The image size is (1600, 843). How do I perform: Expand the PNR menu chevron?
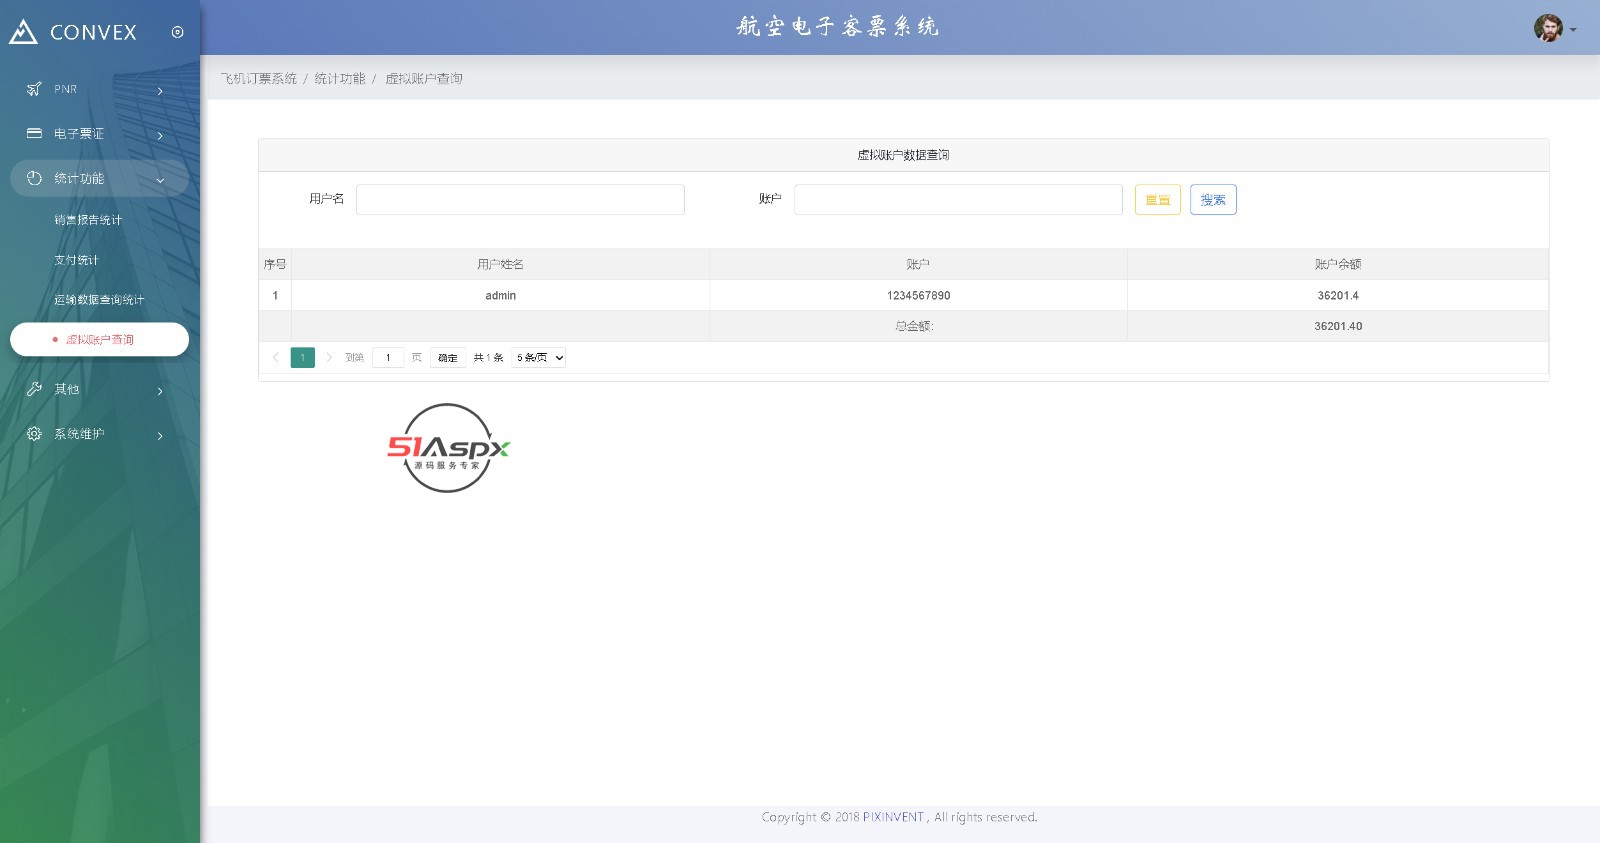[160, 91]
